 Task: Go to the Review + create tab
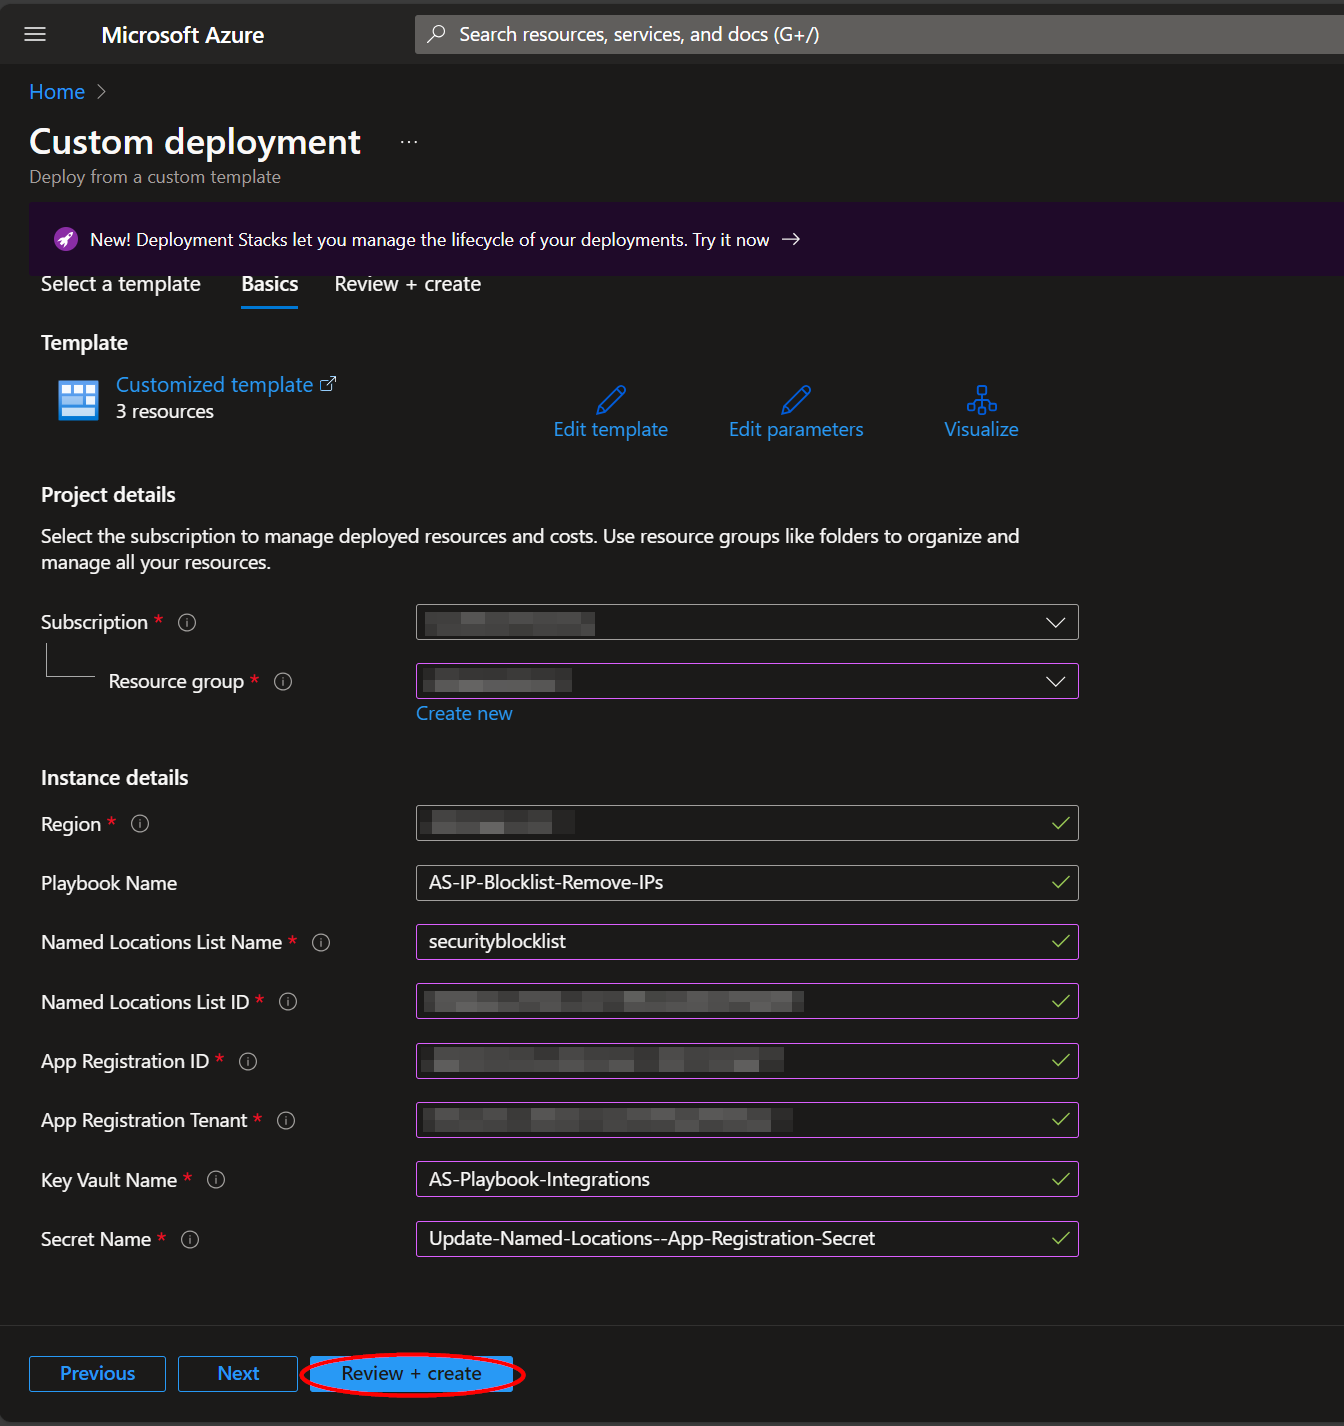click(408, 284)
